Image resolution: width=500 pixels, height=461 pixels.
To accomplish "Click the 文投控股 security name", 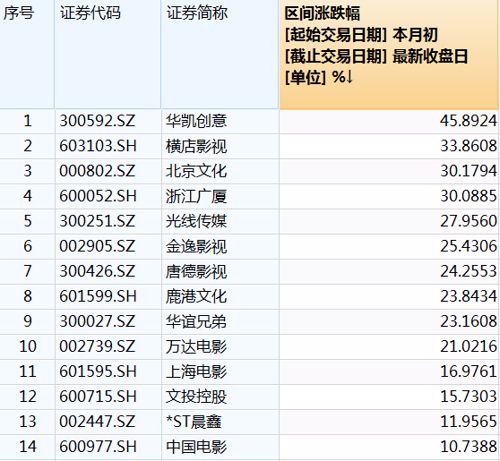I will coord(196,396).
